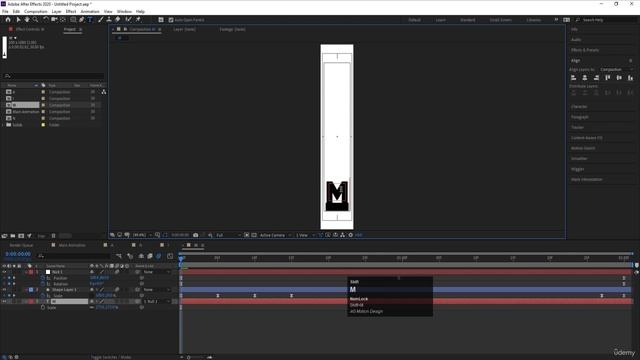
Task: Select the Roto Brush tool
Action: (x=129, y=19)
